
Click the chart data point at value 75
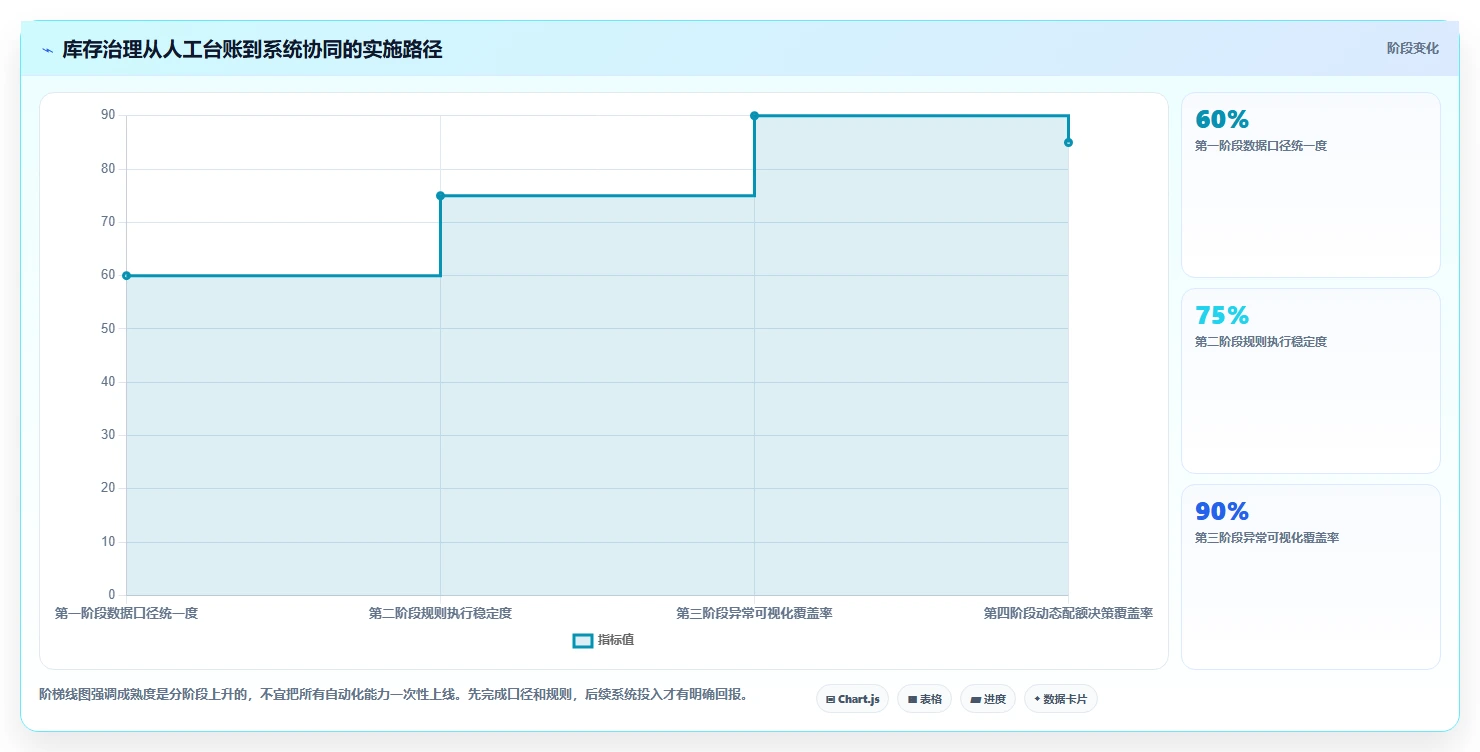click(x=440, y=195)
